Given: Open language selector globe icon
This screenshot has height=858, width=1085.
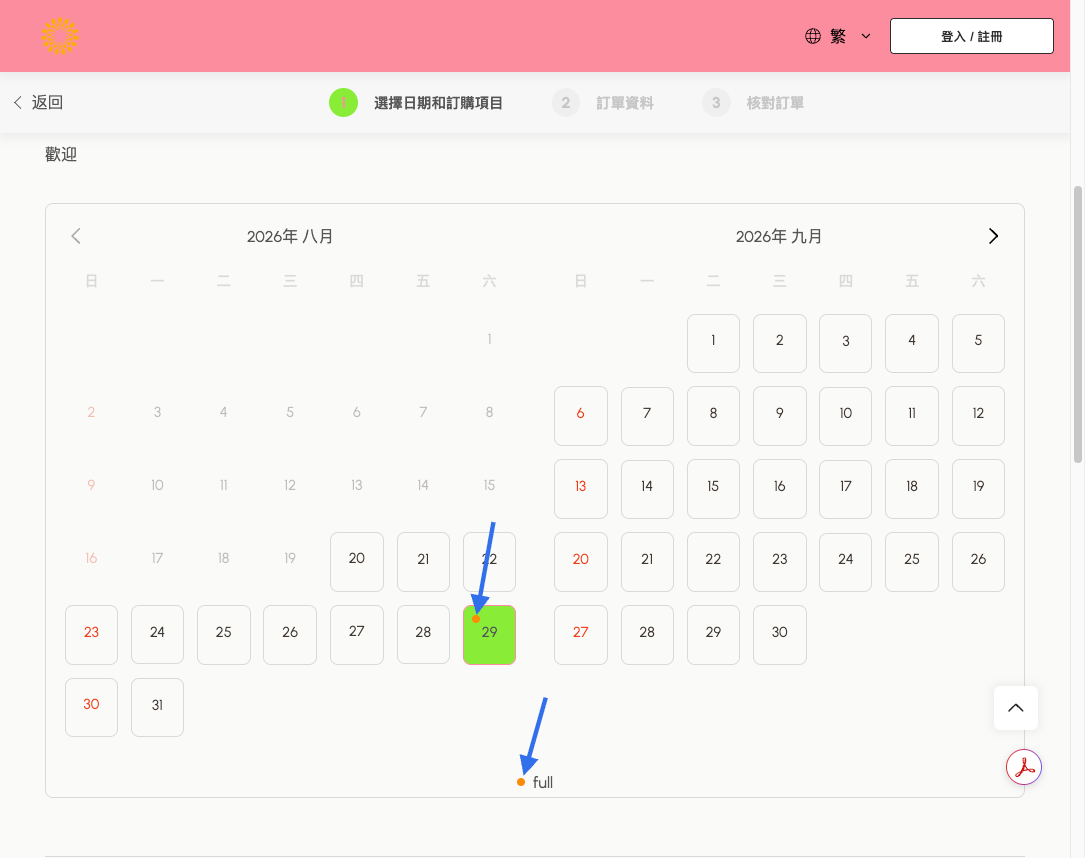Looking at the screenshot, I should click(813, 36).
